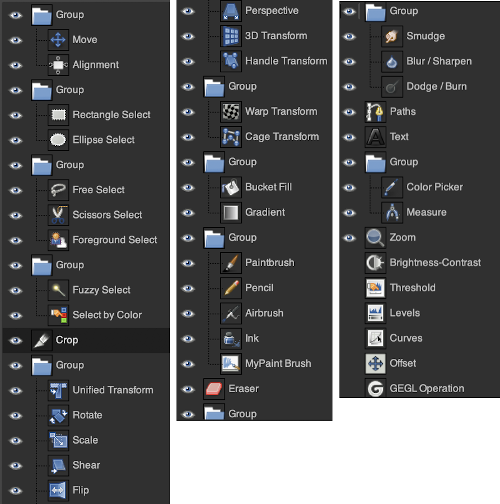500x504 pixels.
Task: Select the Eraser tool icon
Action: pyautogui.click(x=214, y=389)
